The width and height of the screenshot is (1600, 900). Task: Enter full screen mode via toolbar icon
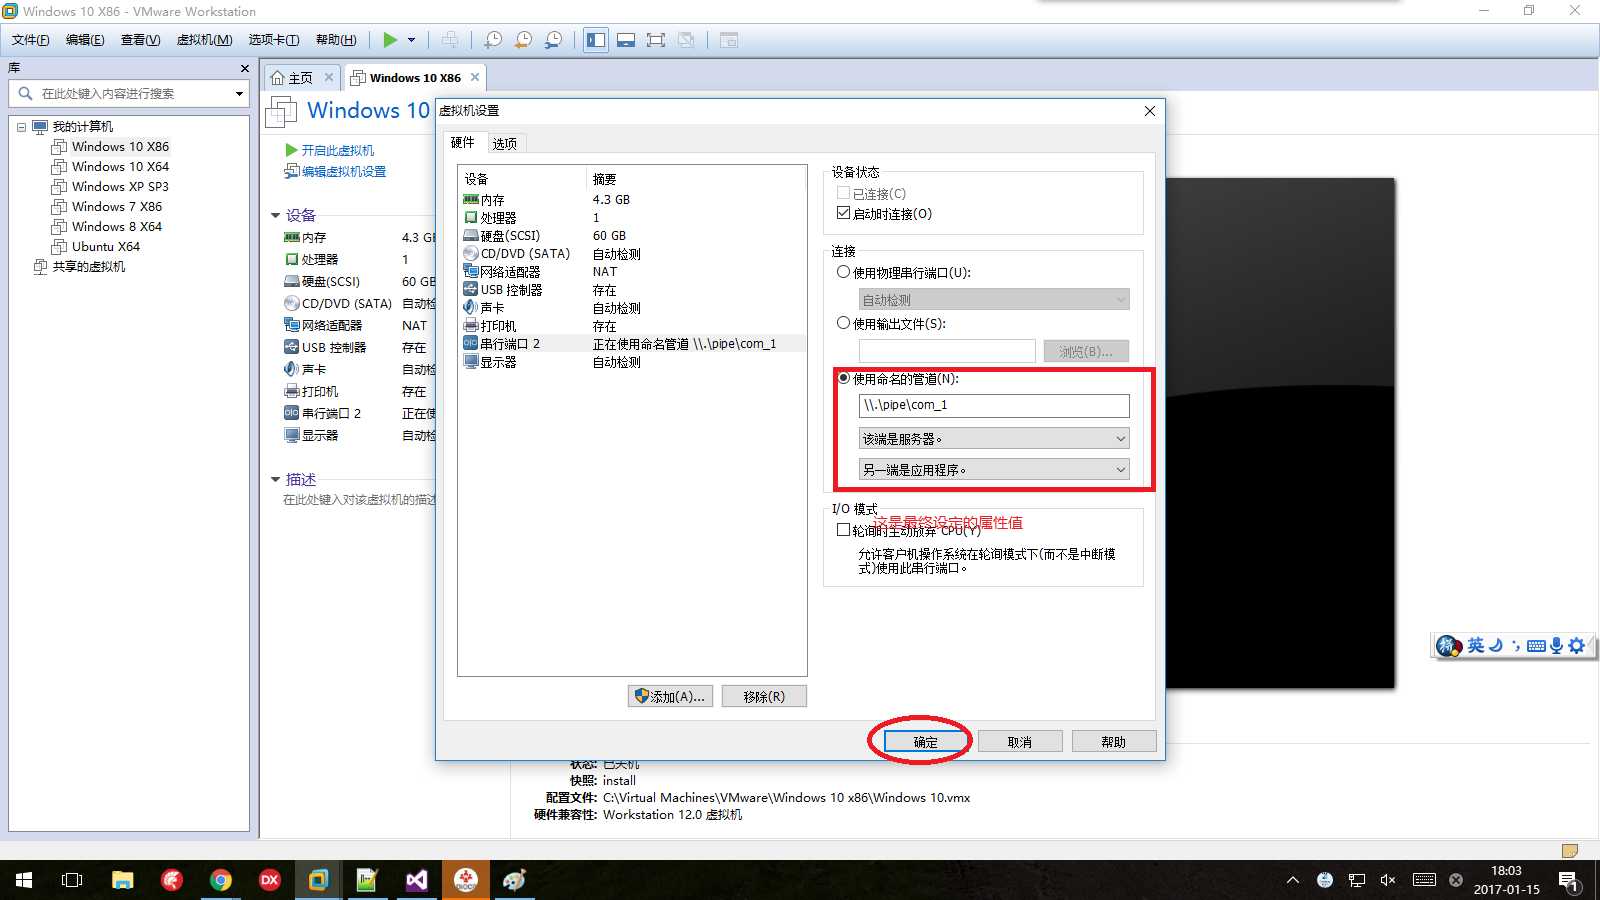coord(656,40)
